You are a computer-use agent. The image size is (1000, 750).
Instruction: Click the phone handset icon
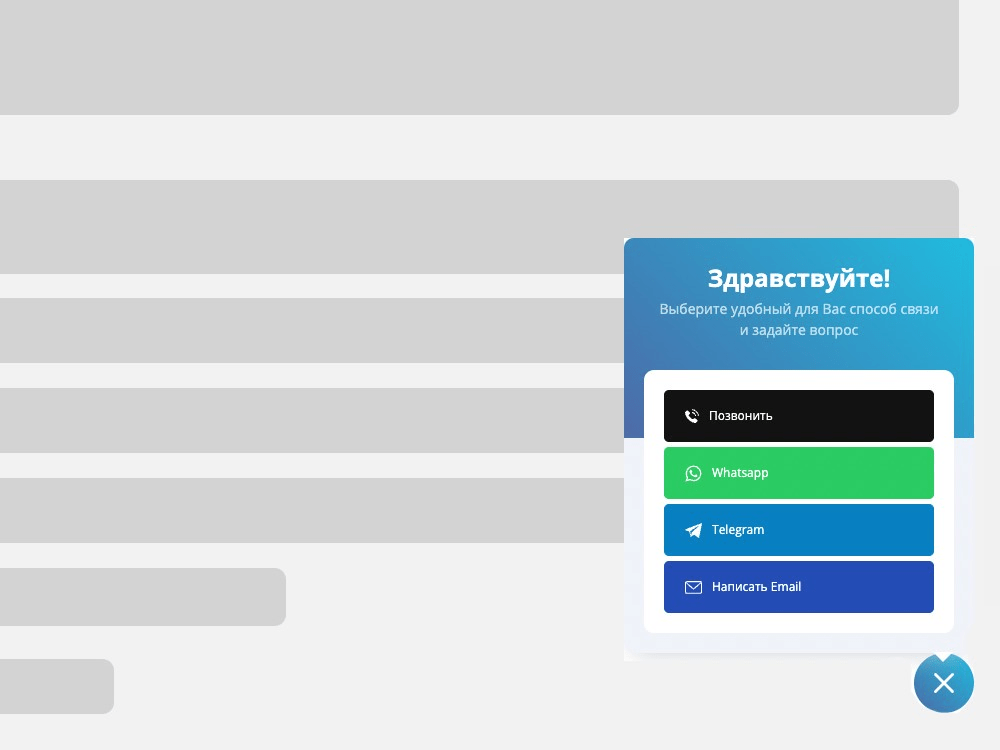click(692, 416)
